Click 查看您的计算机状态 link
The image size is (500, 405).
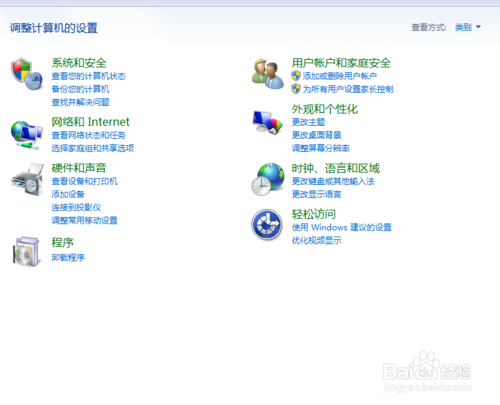[89, 76]
